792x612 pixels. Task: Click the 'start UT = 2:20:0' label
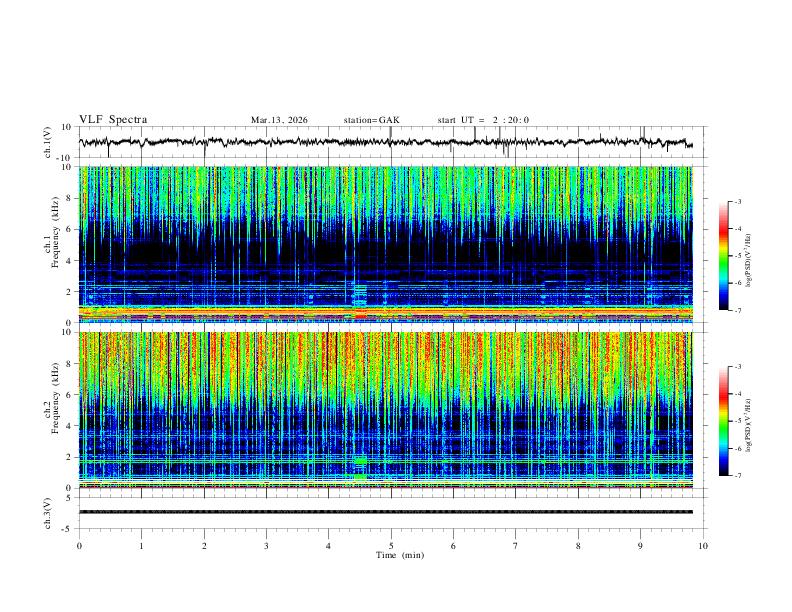coord(483,120)
